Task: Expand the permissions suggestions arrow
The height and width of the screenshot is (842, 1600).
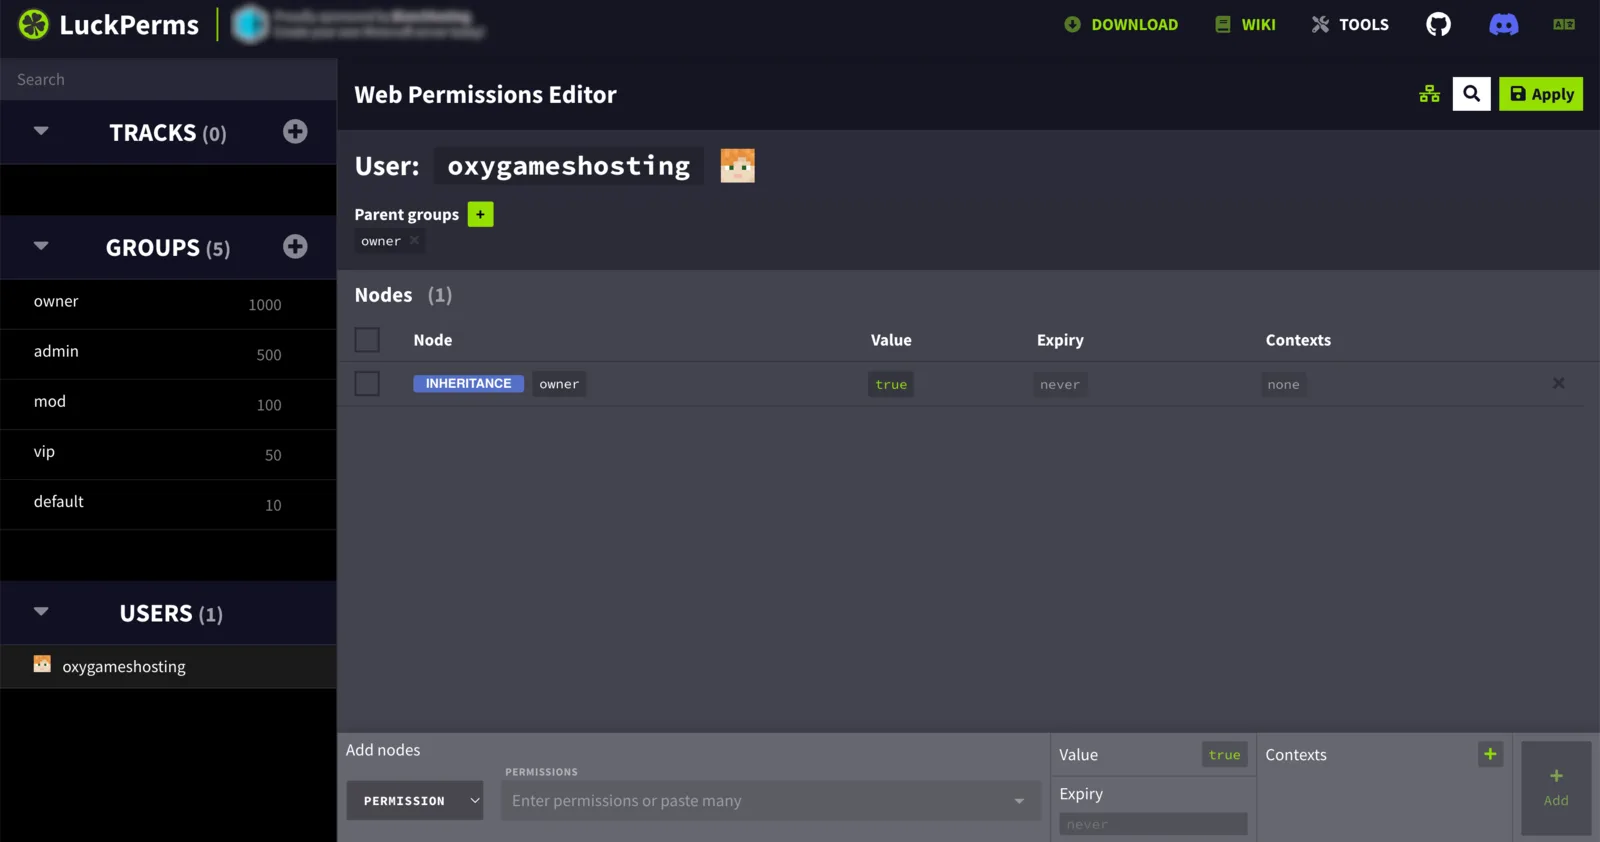Action: click(x=1019, y=801)
